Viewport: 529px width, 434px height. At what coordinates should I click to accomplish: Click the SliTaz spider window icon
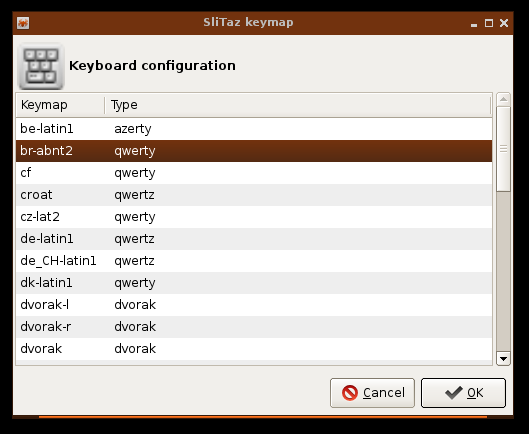click(x=23, y=23)
